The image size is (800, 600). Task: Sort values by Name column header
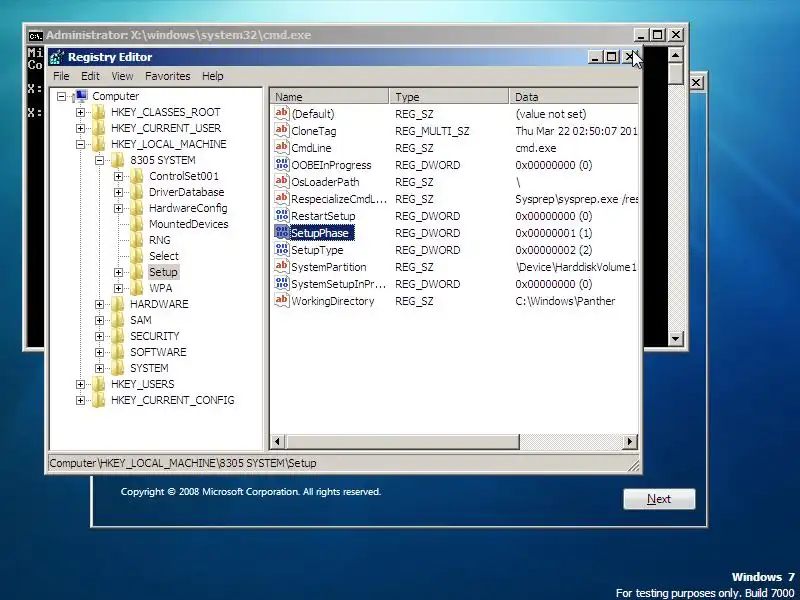point(329,96)
